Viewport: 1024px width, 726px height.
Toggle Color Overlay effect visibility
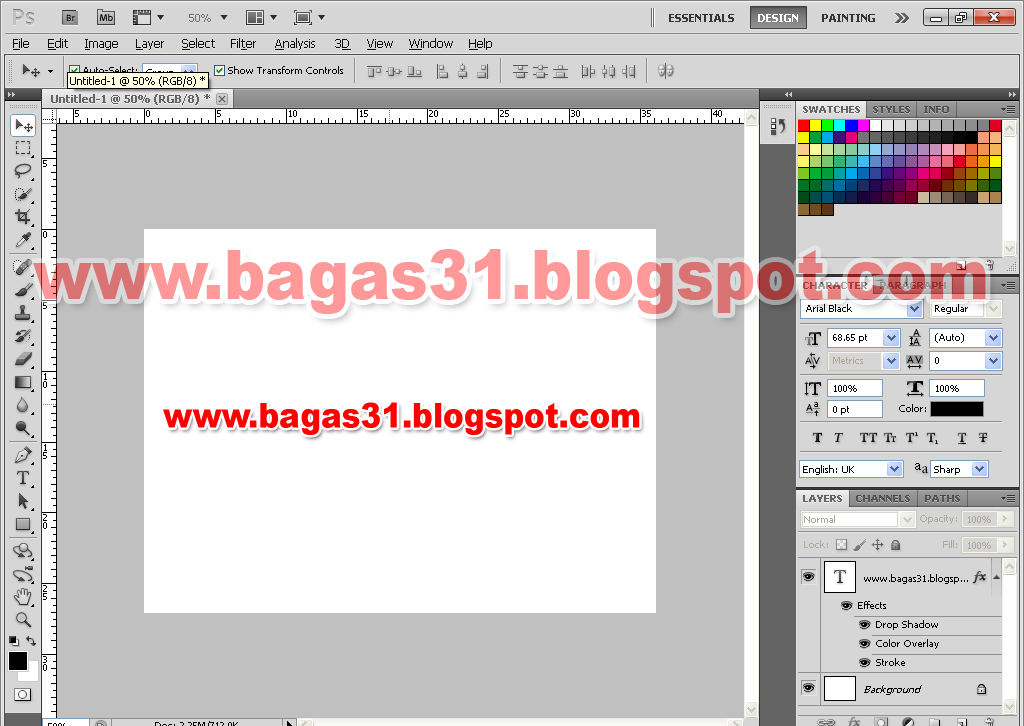point(865,643)
